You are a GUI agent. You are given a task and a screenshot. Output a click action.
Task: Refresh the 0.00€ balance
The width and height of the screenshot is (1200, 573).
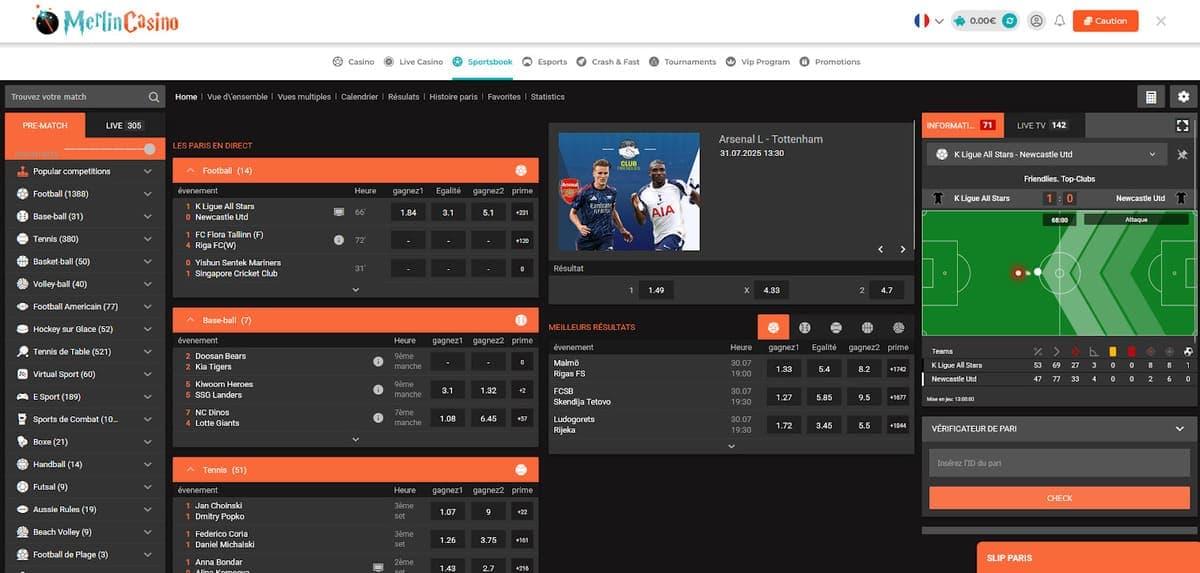click(x=1010, y=21)
